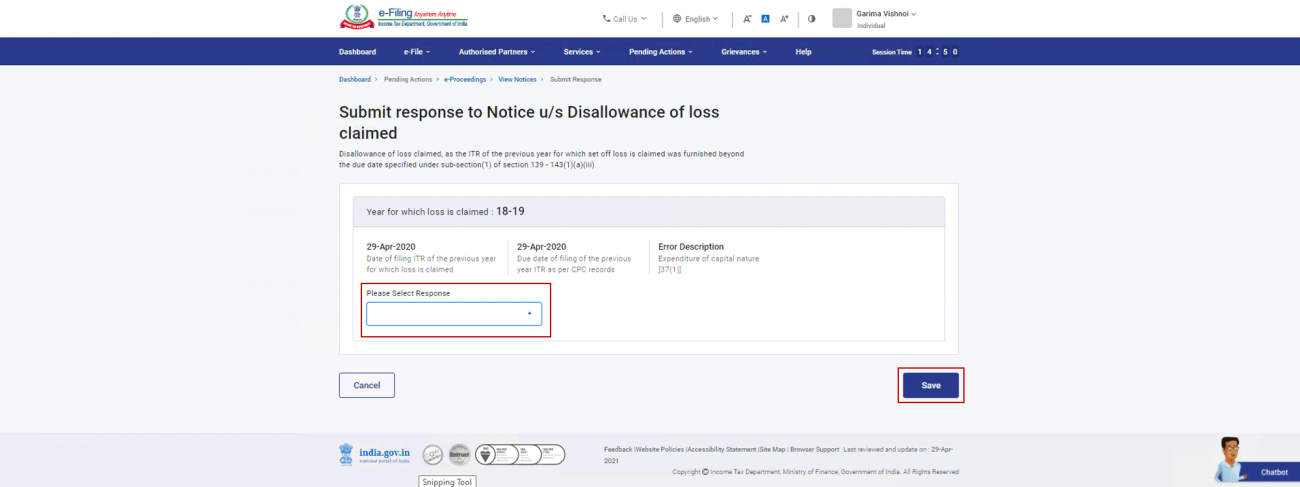Viewport: 1300px width, 487px height.
Task: Open the Please Select Response dropdown
Action: tap(454, 314)
